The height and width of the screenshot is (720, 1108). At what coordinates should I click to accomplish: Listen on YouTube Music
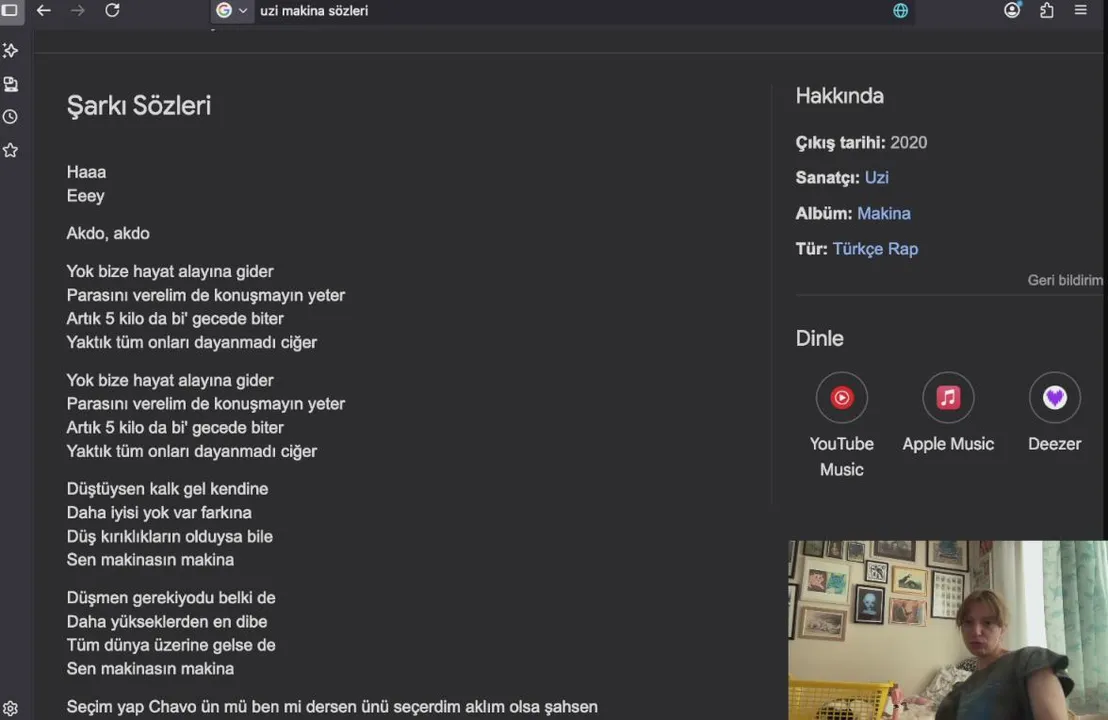click(x=842, y=425)
